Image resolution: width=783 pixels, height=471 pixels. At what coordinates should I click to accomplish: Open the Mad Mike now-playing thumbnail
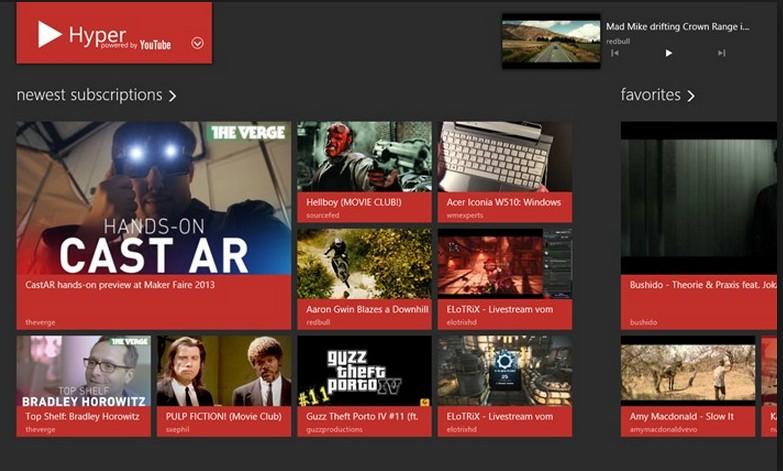point(551,41)
